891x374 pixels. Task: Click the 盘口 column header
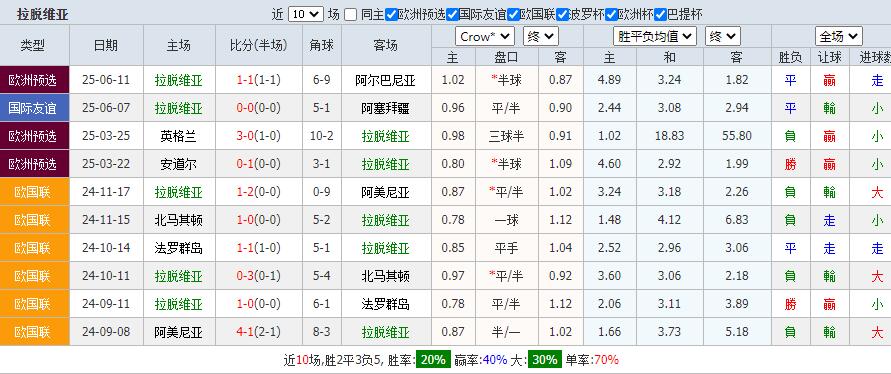(x=506, y=57)
